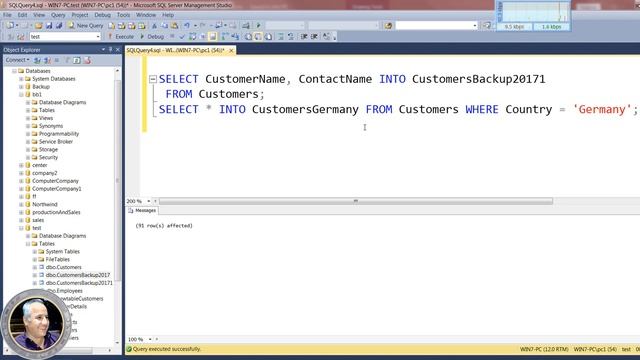Select the ComputerCompany database
The height and width of the screenshot is (360, 640).
pos(55,181)
